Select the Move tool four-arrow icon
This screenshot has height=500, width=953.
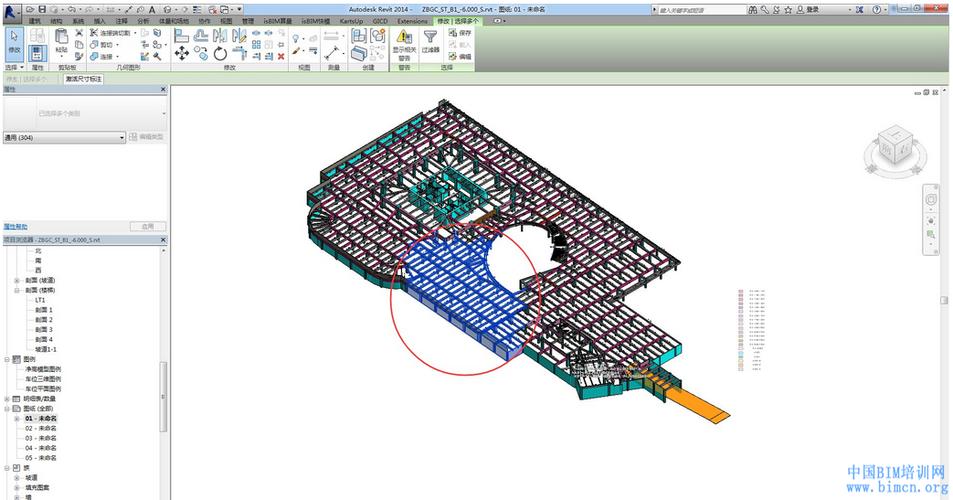(181, 53)
